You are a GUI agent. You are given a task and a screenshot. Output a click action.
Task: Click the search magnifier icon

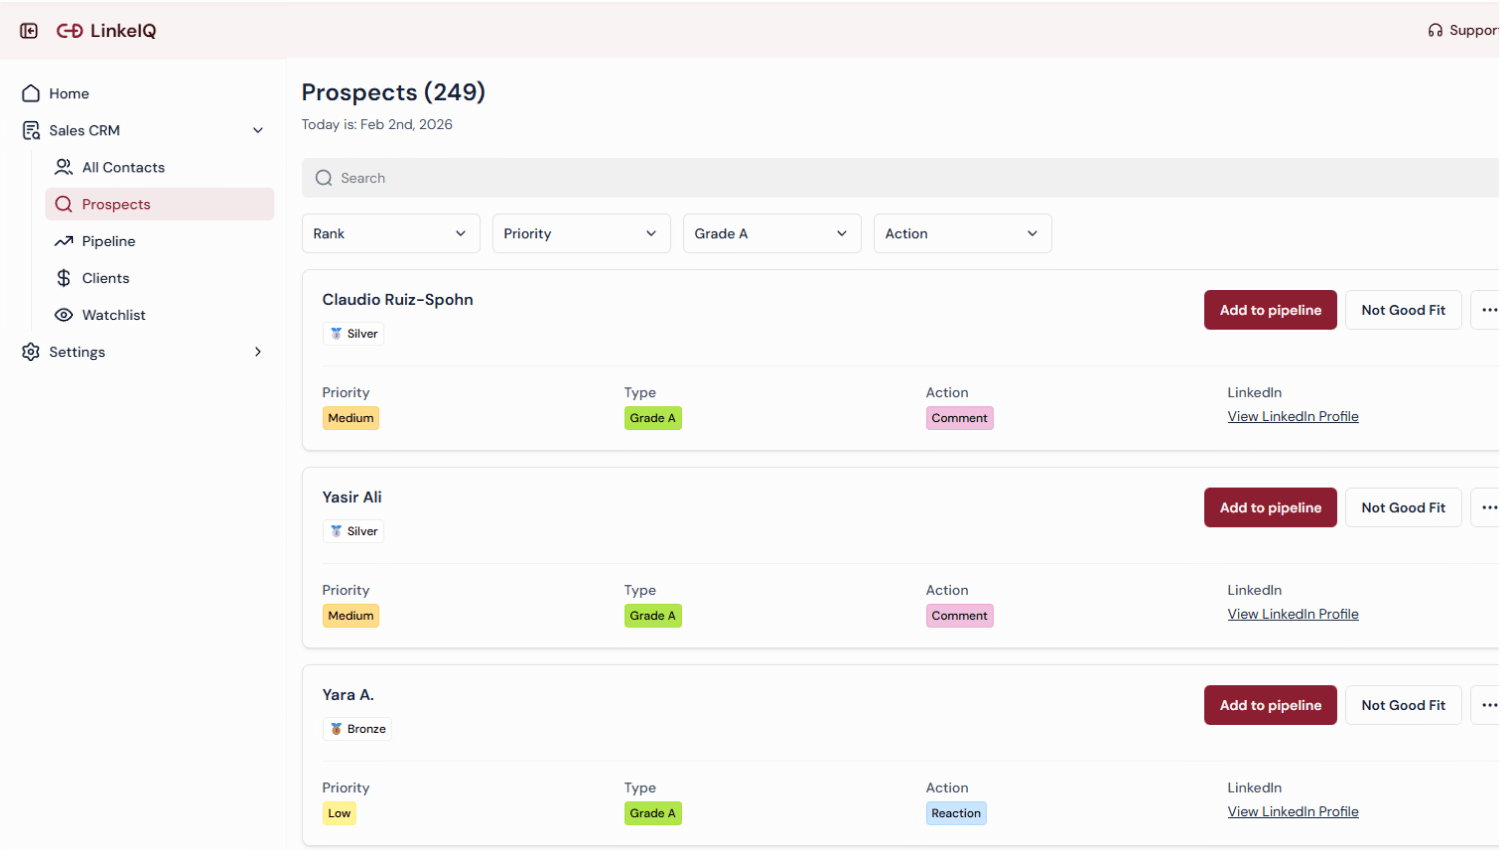(x=324, y=178)
